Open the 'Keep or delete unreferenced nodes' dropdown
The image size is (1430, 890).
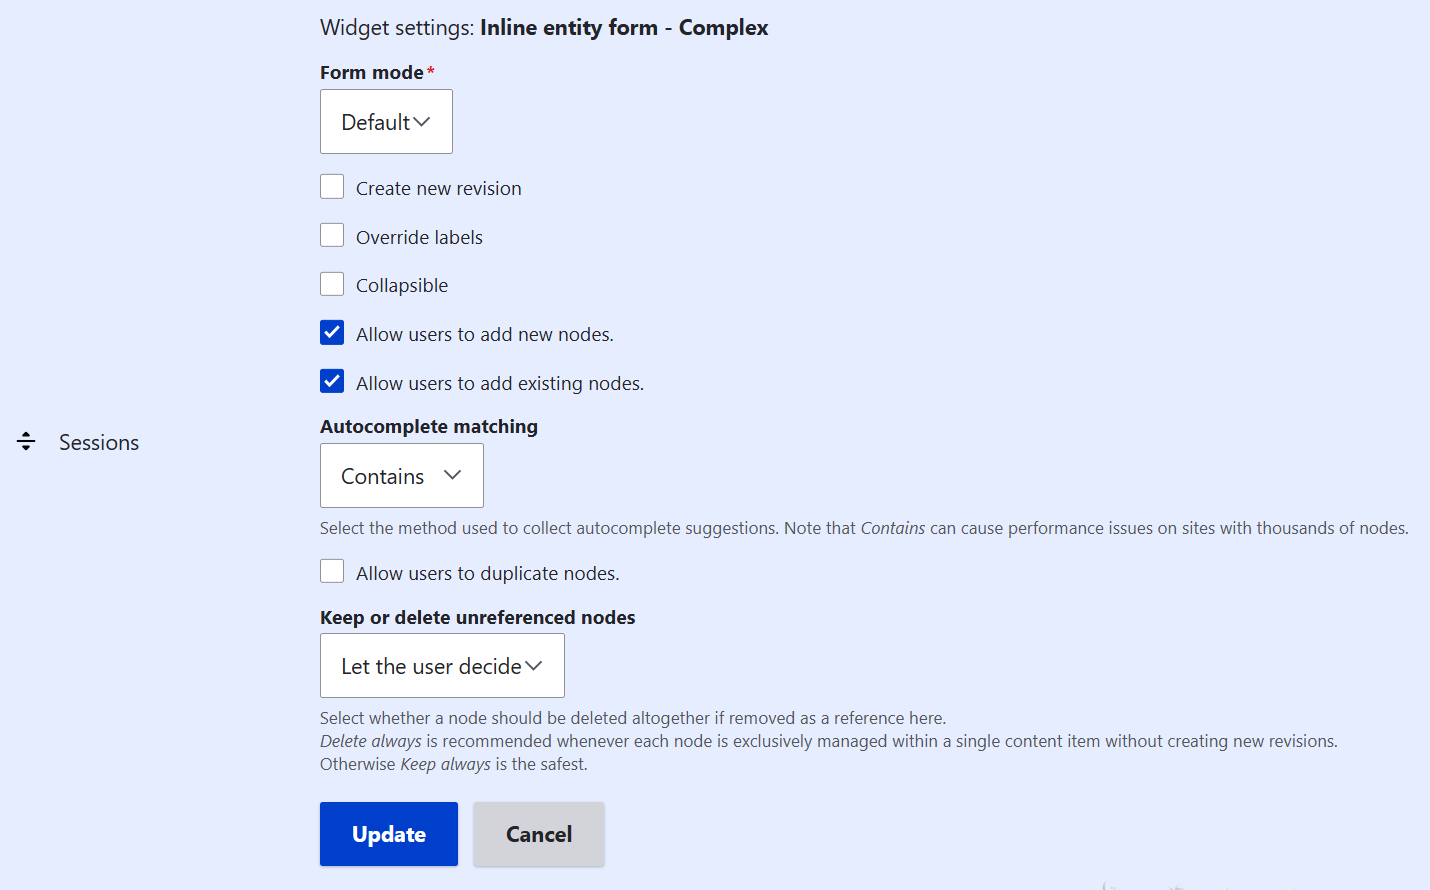[442, 665]
